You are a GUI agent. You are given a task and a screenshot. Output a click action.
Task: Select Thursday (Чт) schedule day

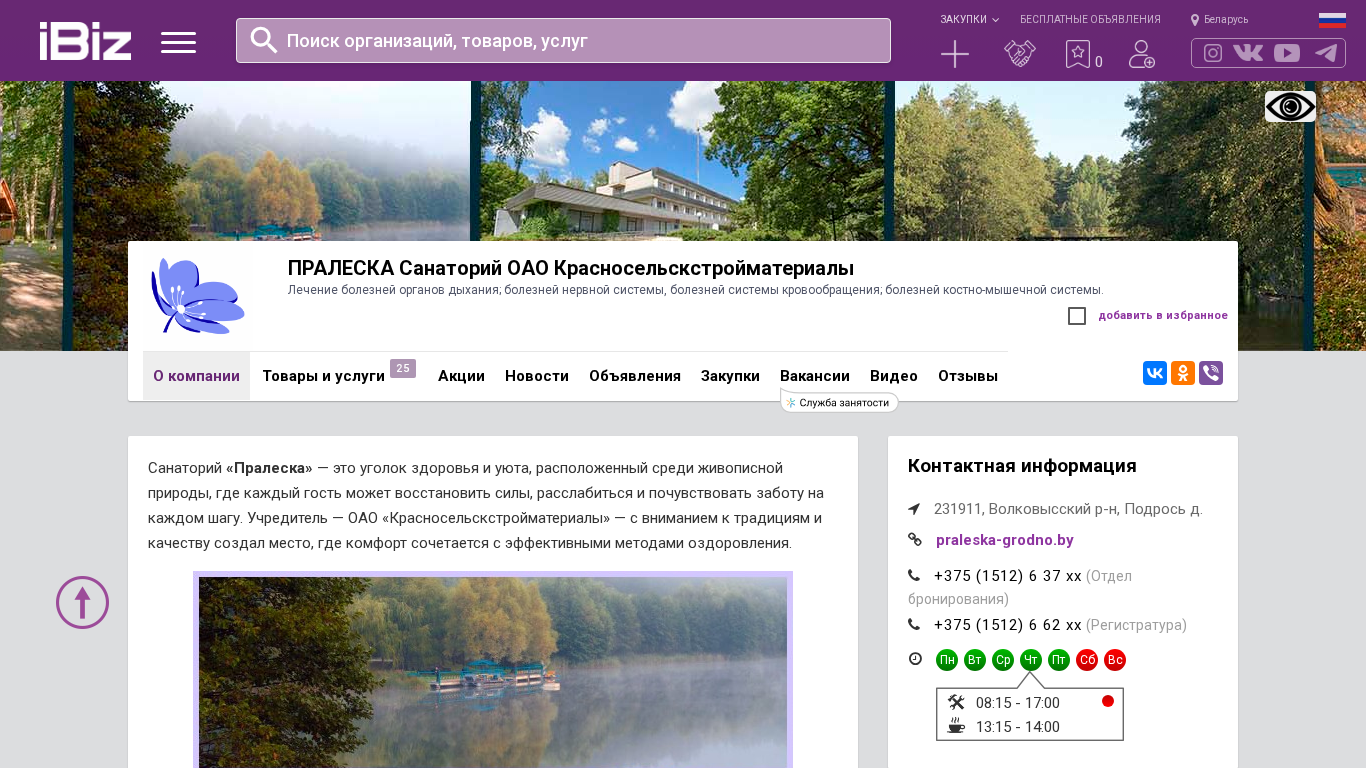pyautogui.click(x=1031, y=660)
